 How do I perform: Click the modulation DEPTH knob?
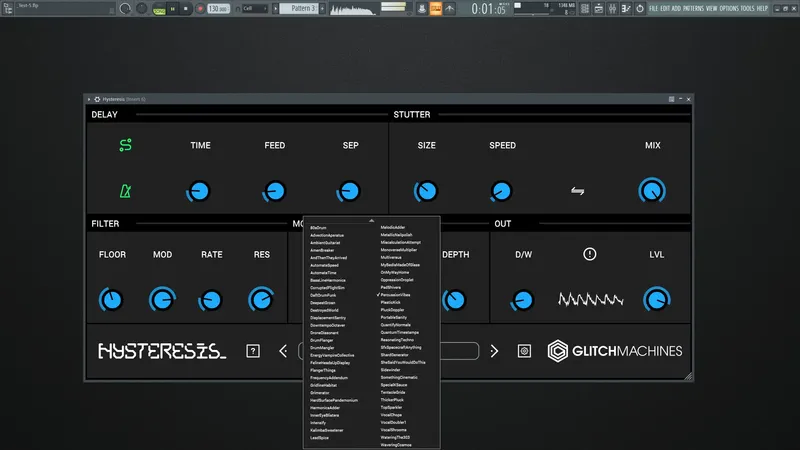(x=454, y=300)
